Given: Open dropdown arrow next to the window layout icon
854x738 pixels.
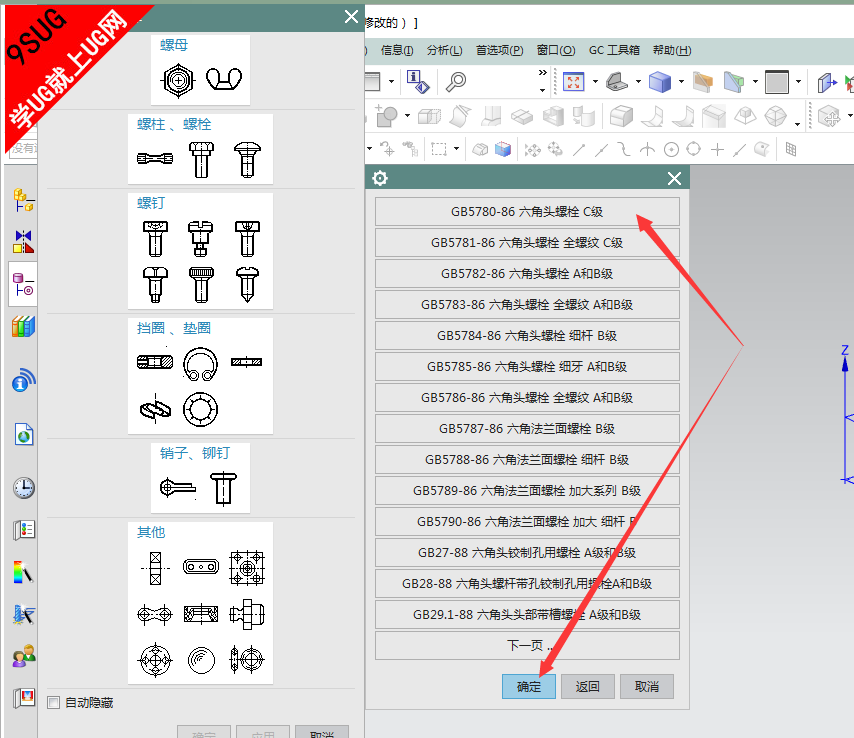Looking at the screenshot, I should (x=391, y=82).
